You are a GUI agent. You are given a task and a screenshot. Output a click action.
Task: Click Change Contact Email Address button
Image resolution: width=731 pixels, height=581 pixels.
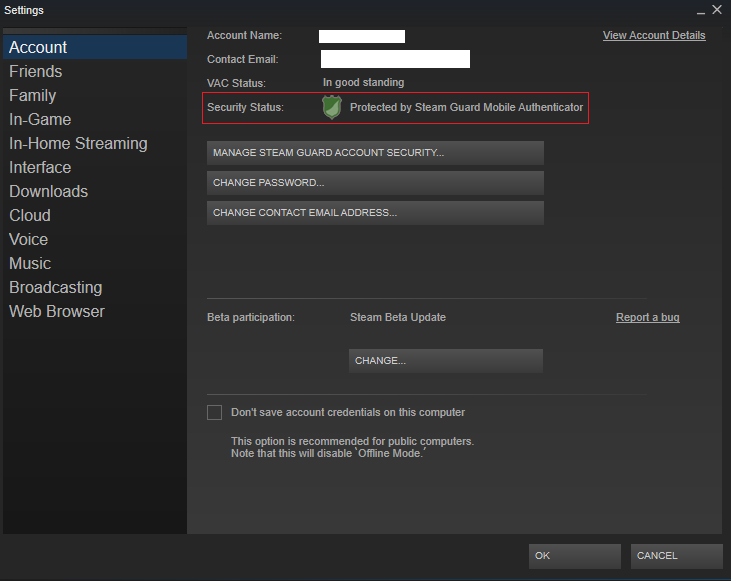click(375, 213)
